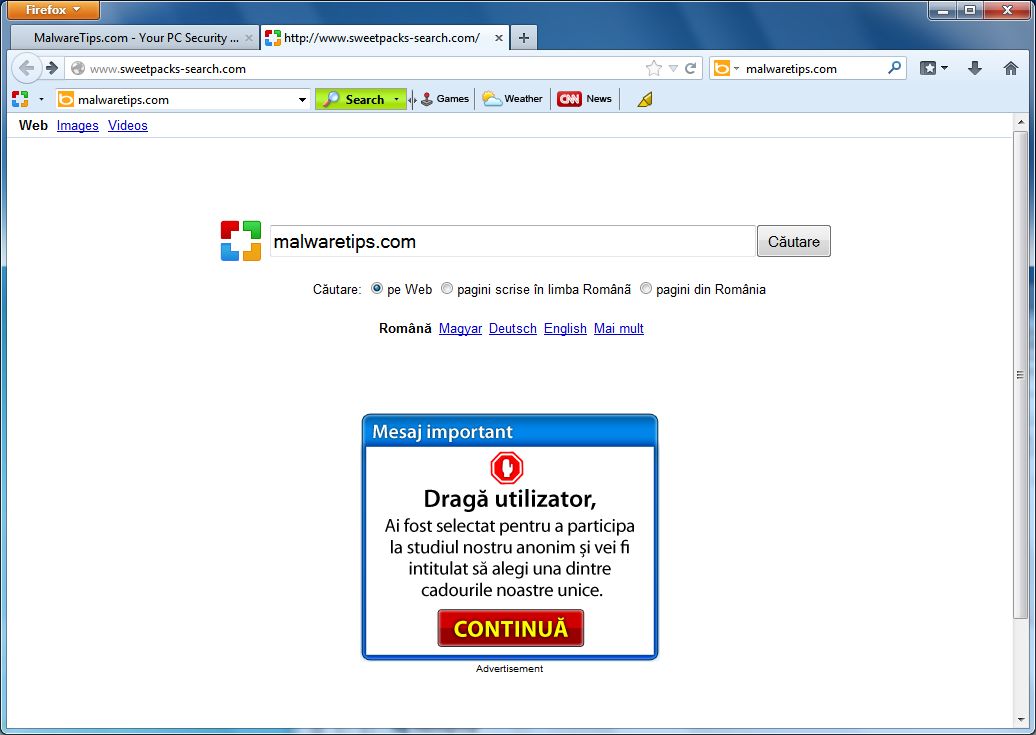Switch language to Magyar
Image resolution: width=1036 pixels, height=735 pixels.
click(x=461, y=329)
